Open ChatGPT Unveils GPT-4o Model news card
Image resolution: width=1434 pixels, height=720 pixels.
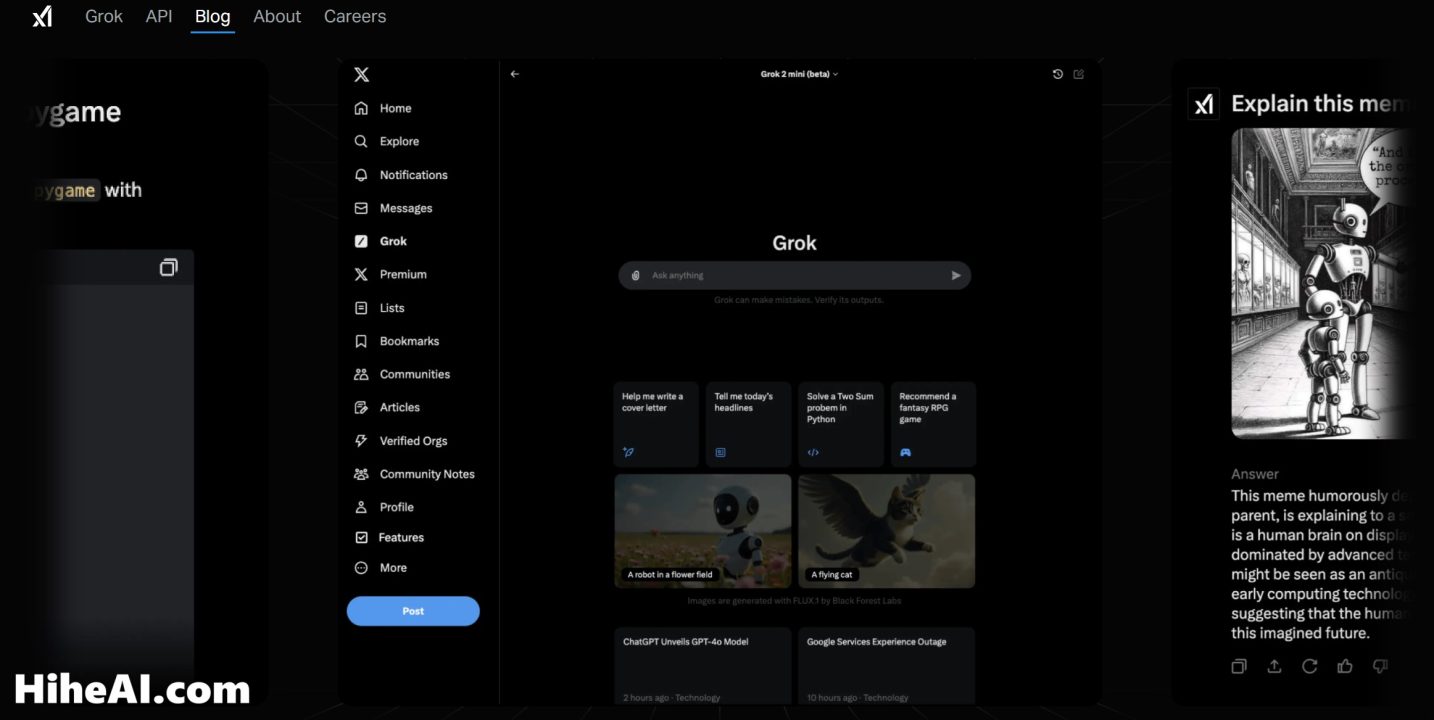tap(703, 667)
